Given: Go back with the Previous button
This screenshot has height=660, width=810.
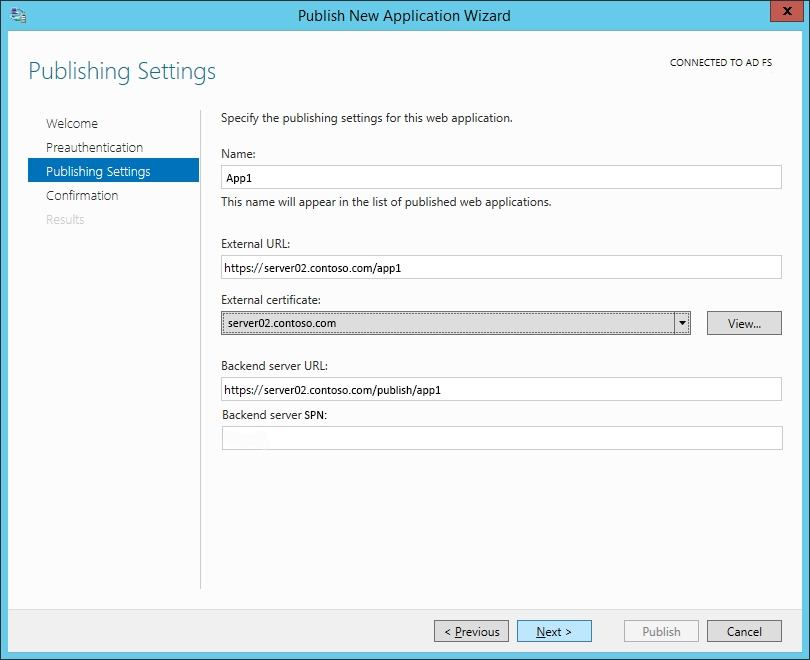Looking at the screenshot, I should [x=471, y=631].
